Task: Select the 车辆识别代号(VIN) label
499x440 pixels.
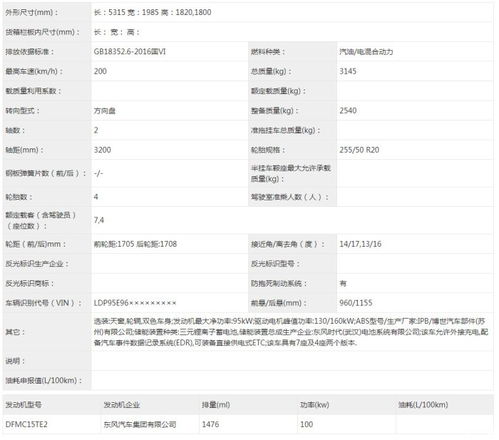Action: click(44, 303)
